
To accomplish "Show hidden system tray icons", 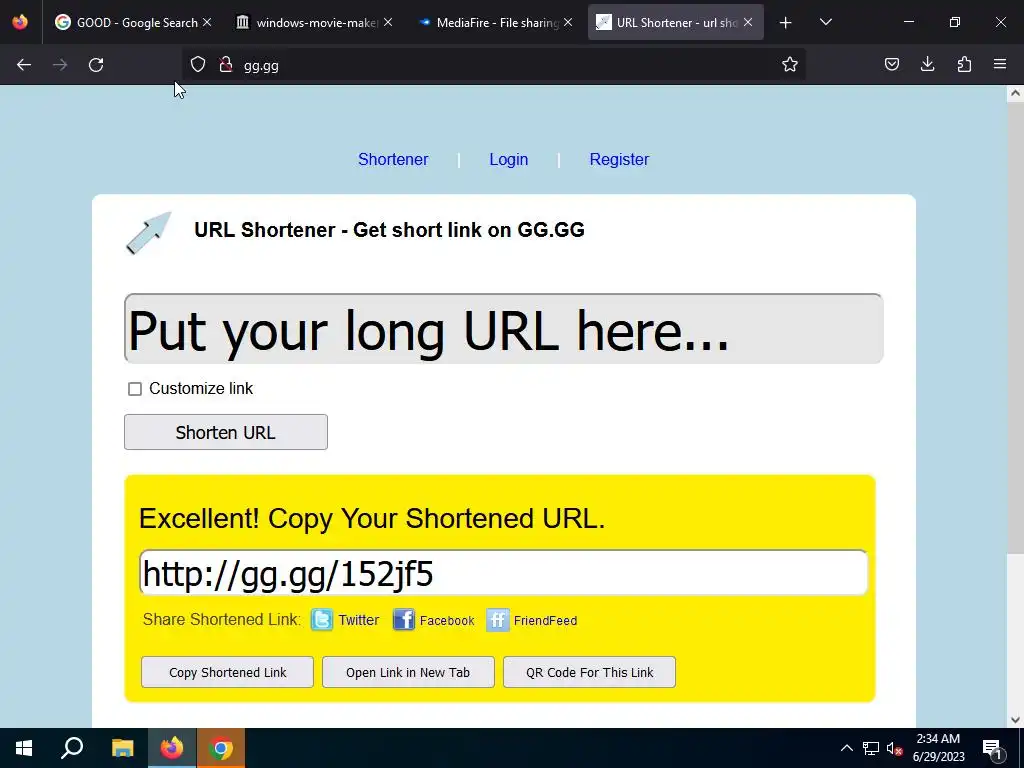I will (846, 748).
